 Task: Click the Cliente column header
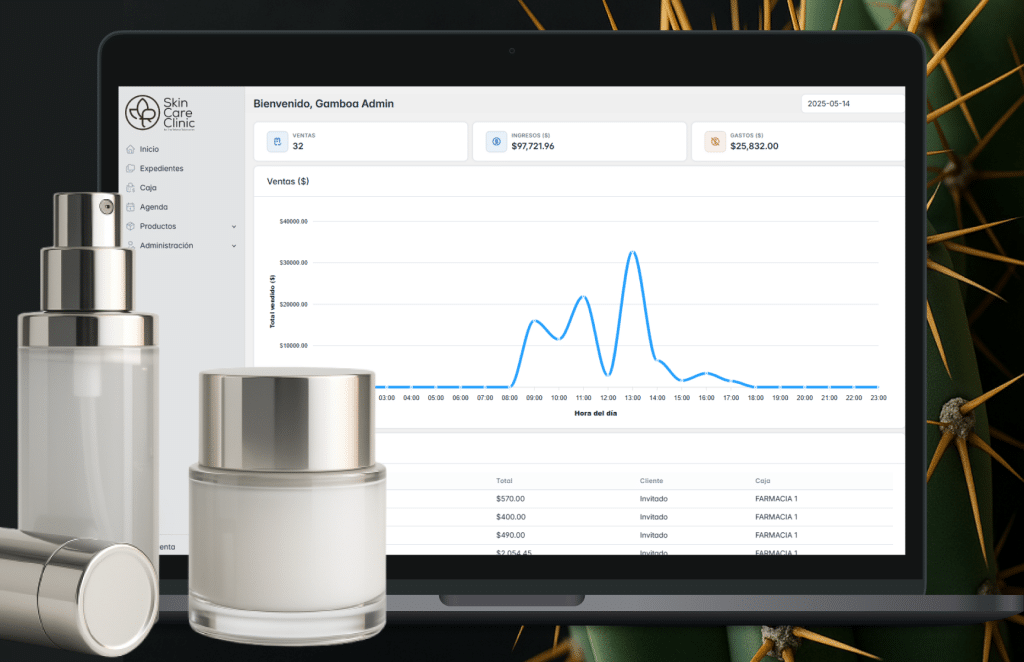click(651, 481)
